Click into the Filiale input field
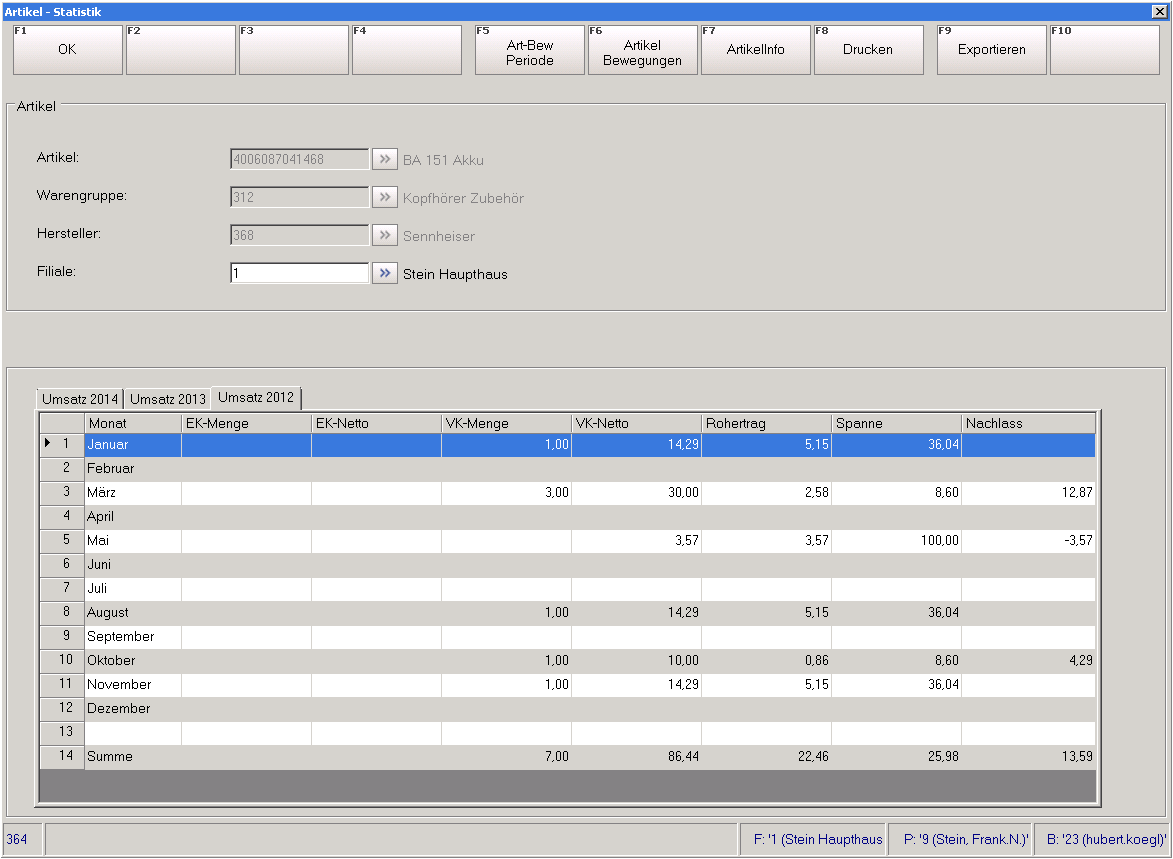 click(299, 273)
